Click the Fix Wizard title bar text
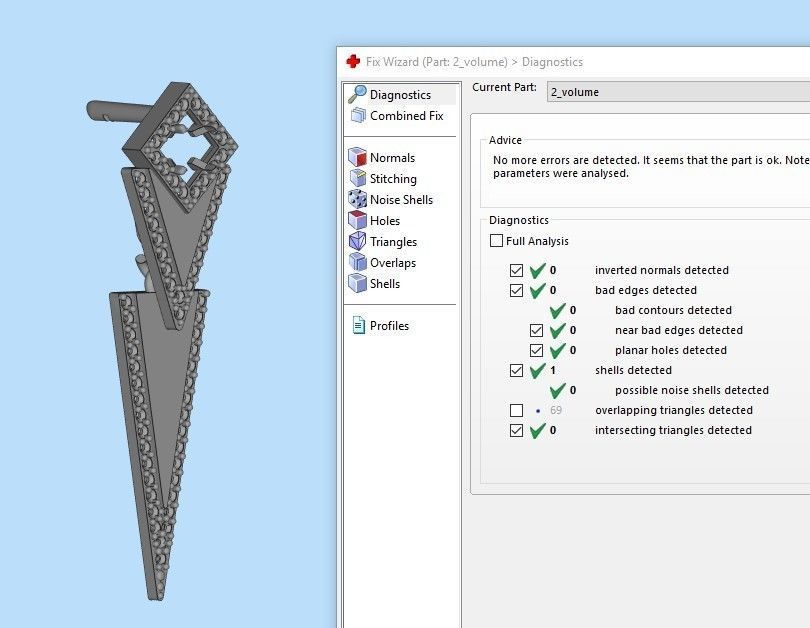810x628 pixels. pos(474,62)
